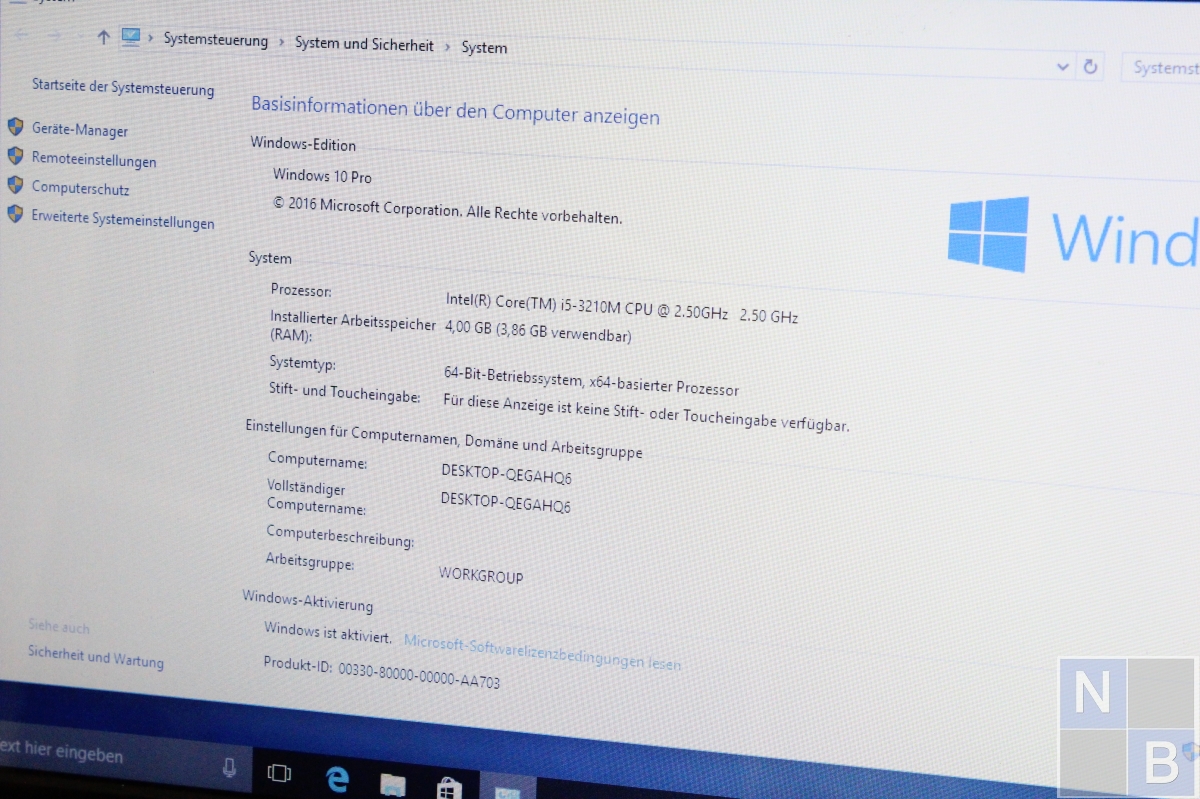
Task: Select the System und Sicherheit breadcrumb
Action: point(364,44)
